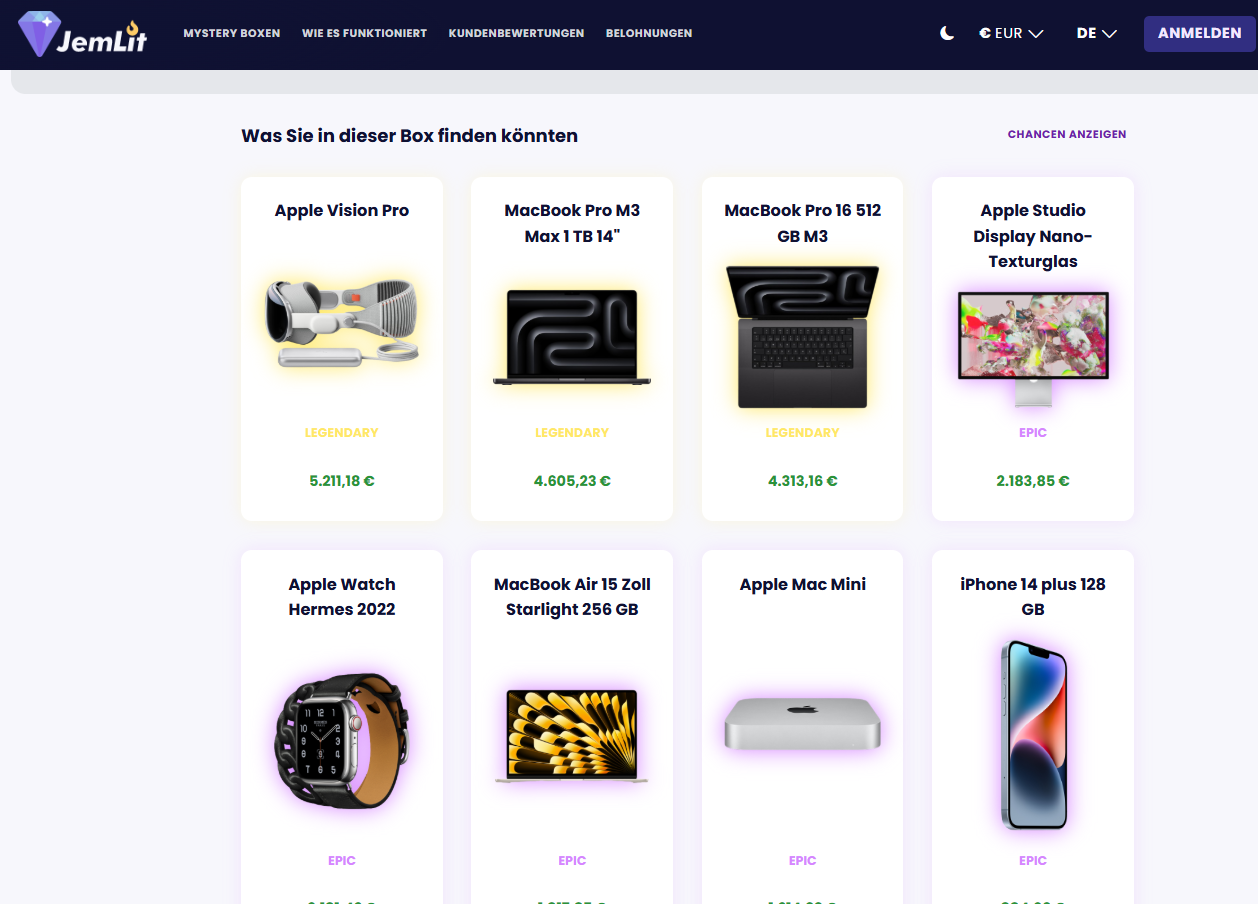
Task: Click the Apple Vision Pro title
Action: 342,210
